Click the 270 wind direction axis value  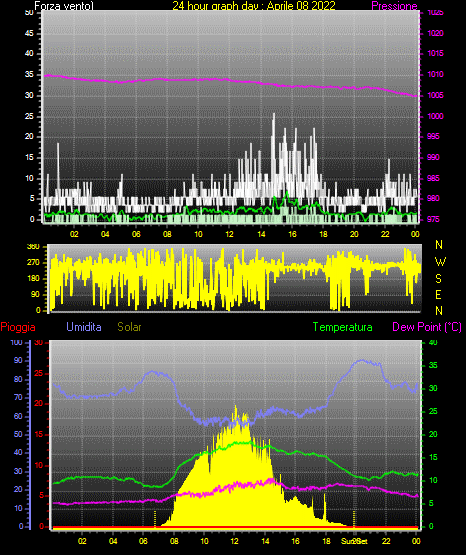(x=33, y=263)
